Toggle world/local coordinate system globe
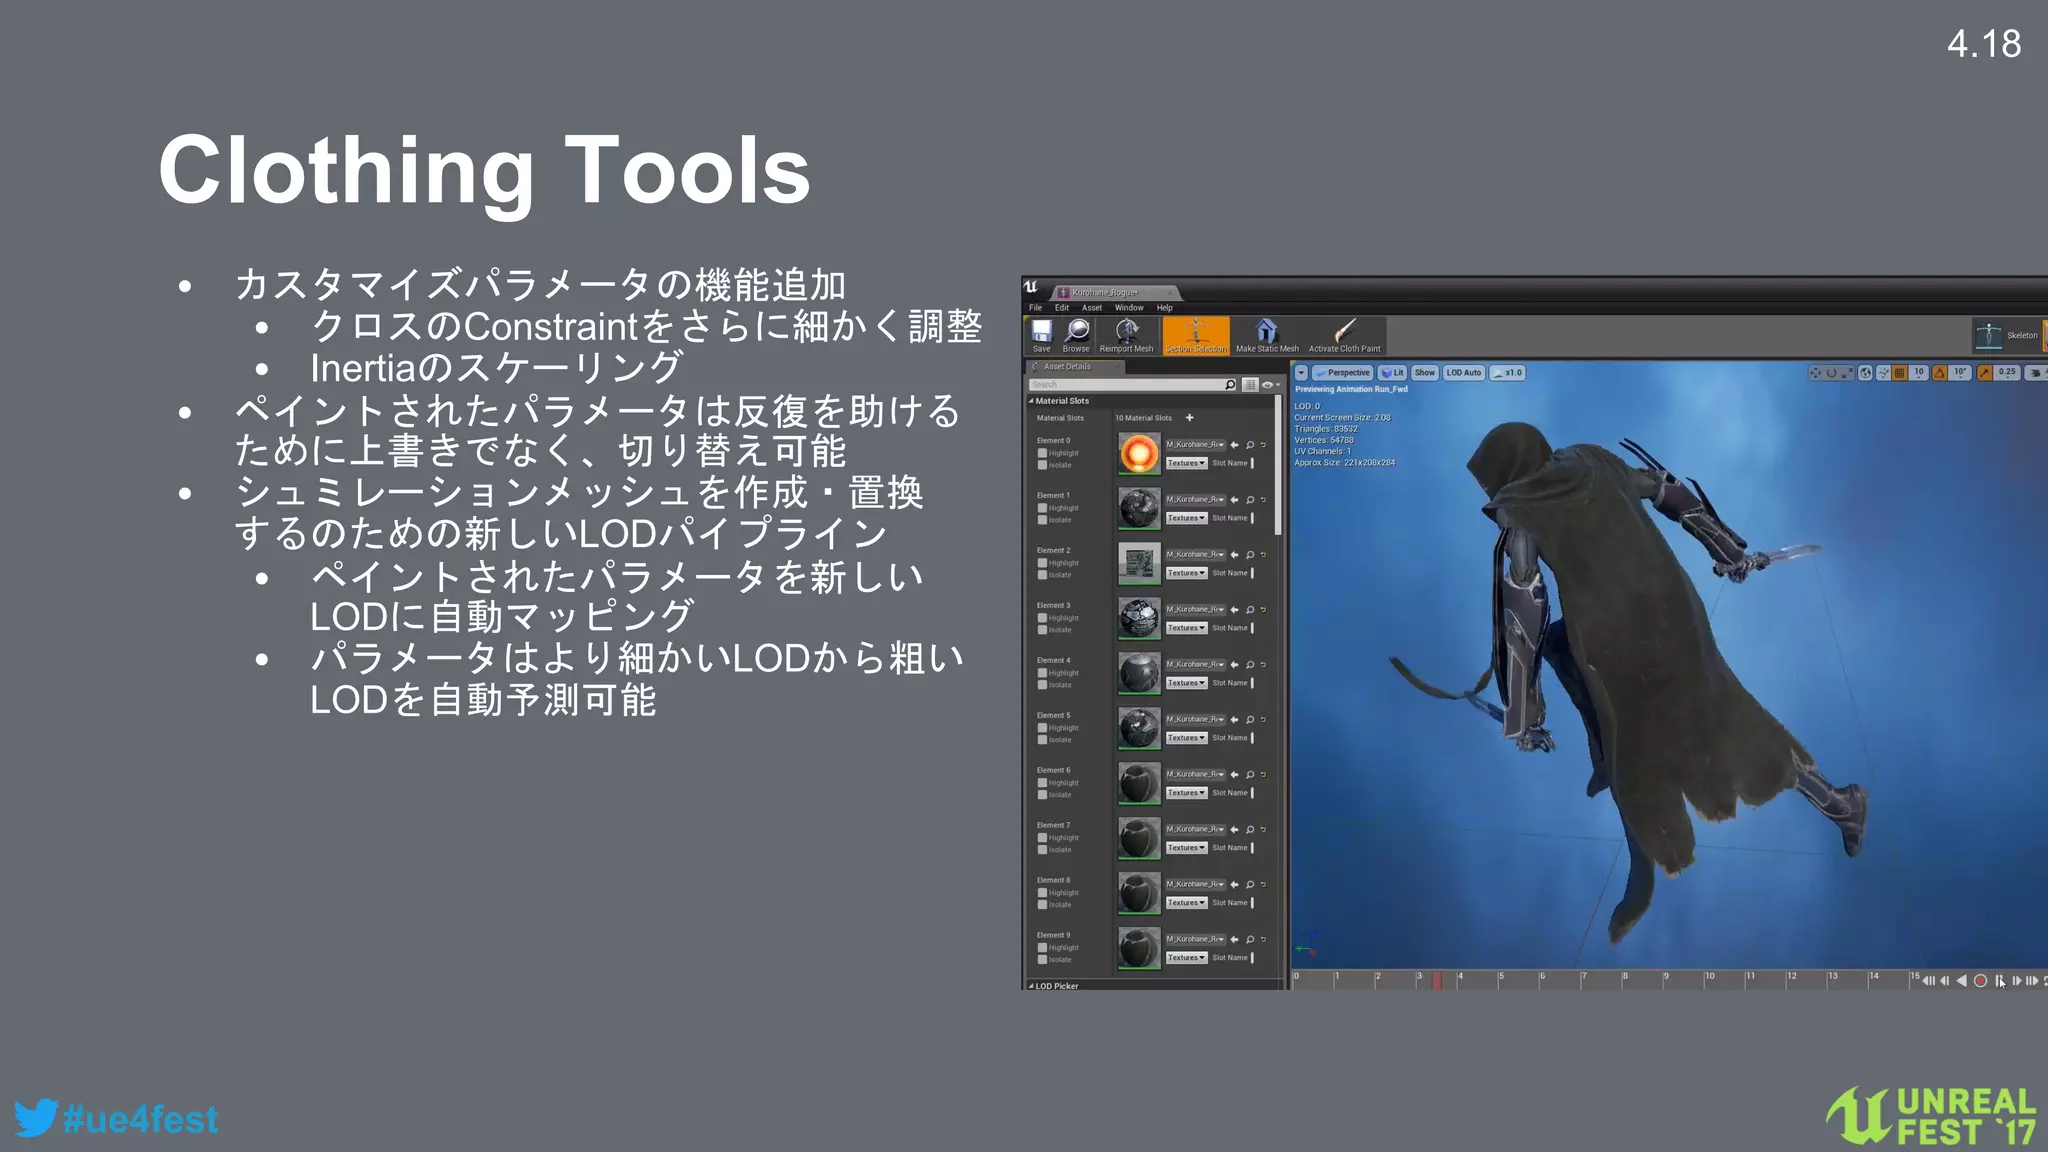The height and width of the screenshot is (1152, 2048). (x=1865, y=373)
